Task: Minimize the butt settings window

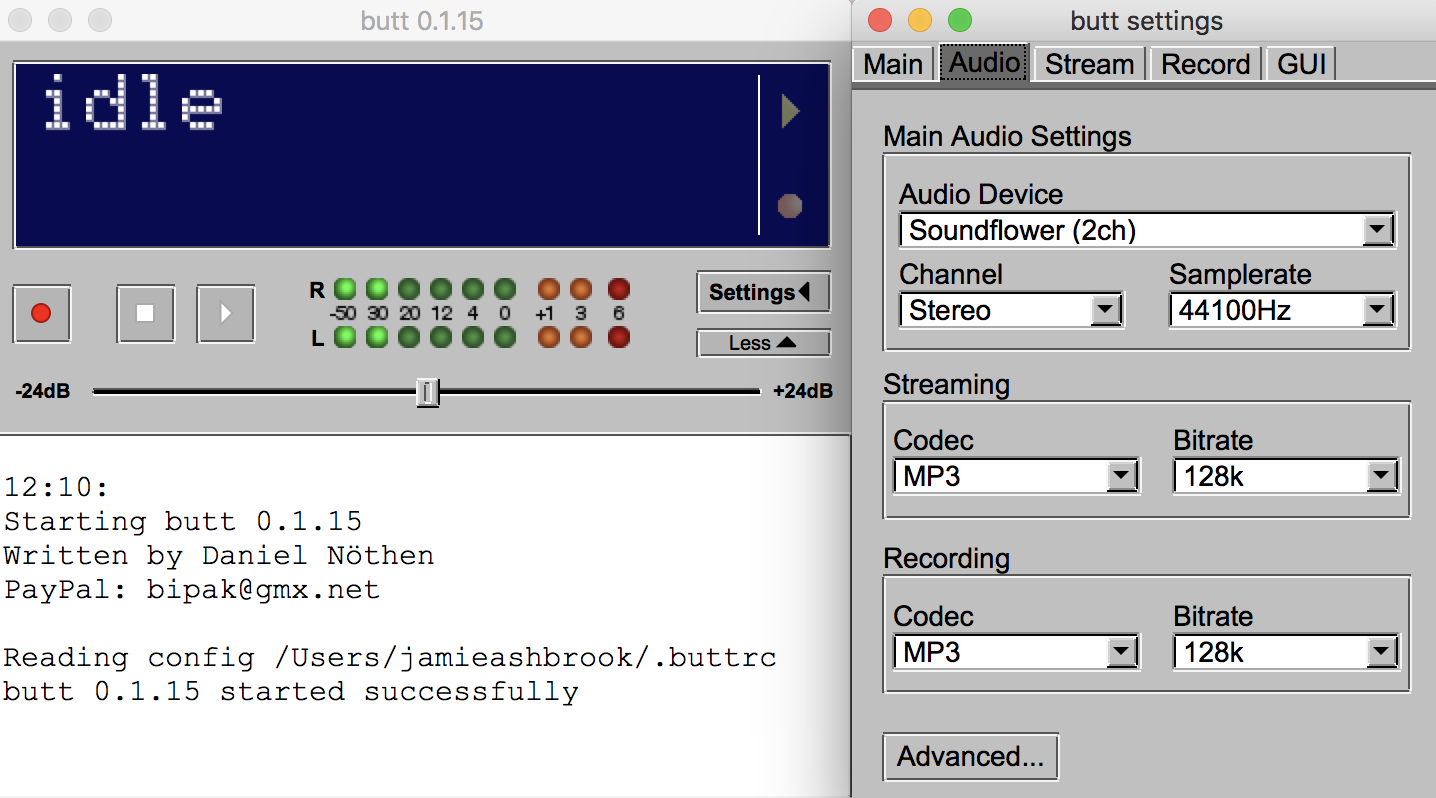Action: (x=919, y=20)
